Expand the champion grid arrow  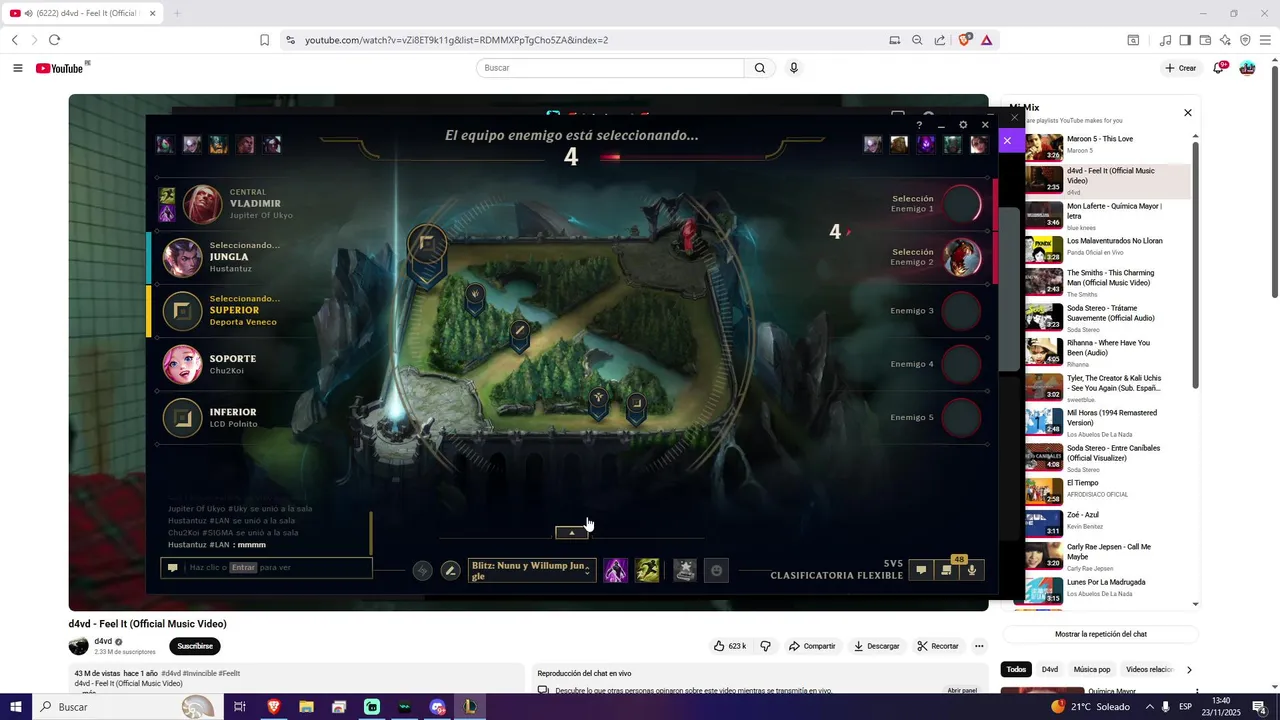pyautogui.click(x=572, y=533)
